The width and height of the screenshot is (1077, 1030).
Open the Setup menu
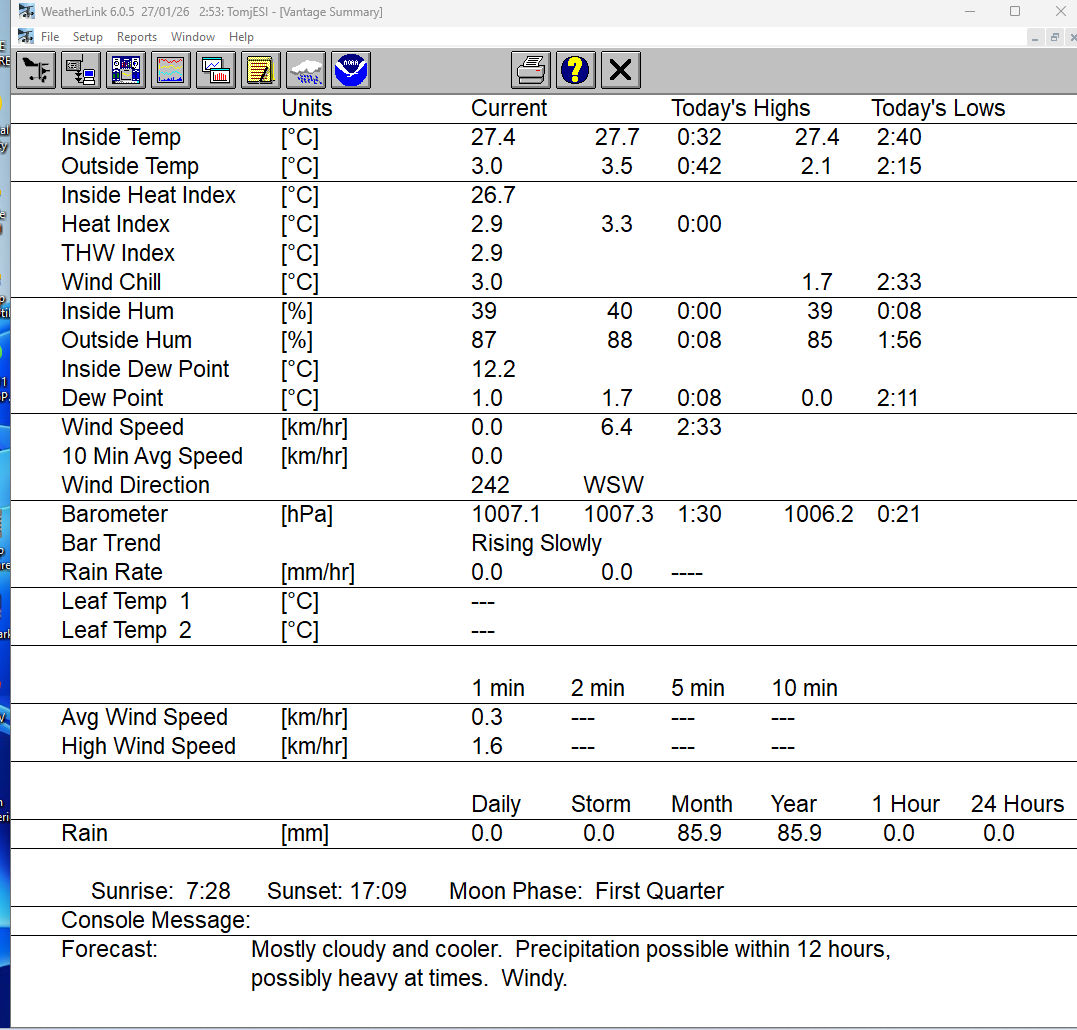pos(88,37)
